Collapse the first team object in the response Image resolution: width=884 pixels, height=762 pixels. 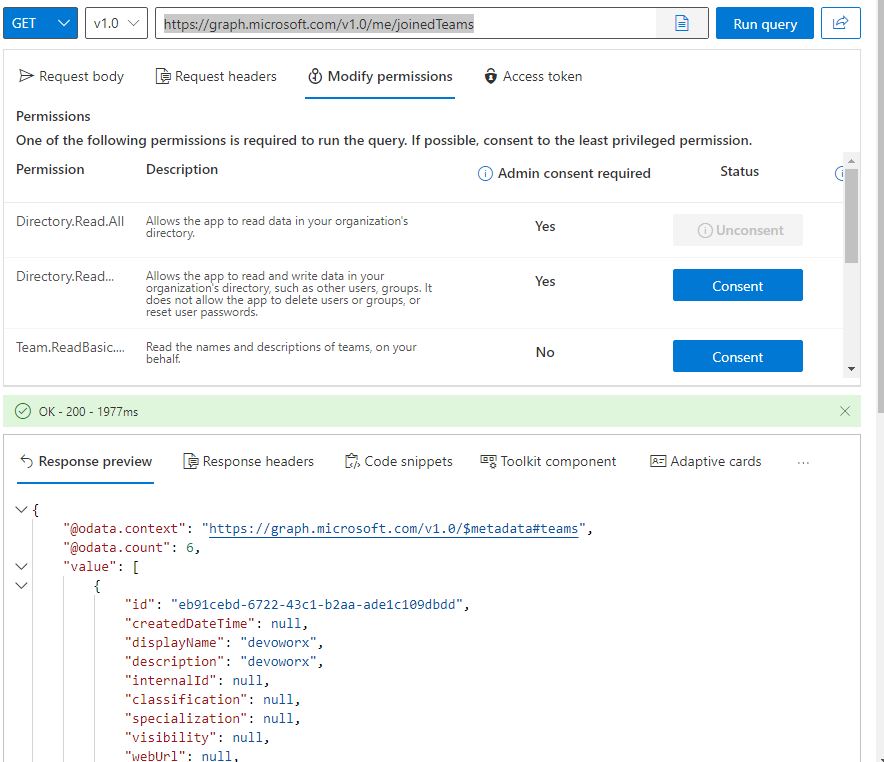click(20, 586)
